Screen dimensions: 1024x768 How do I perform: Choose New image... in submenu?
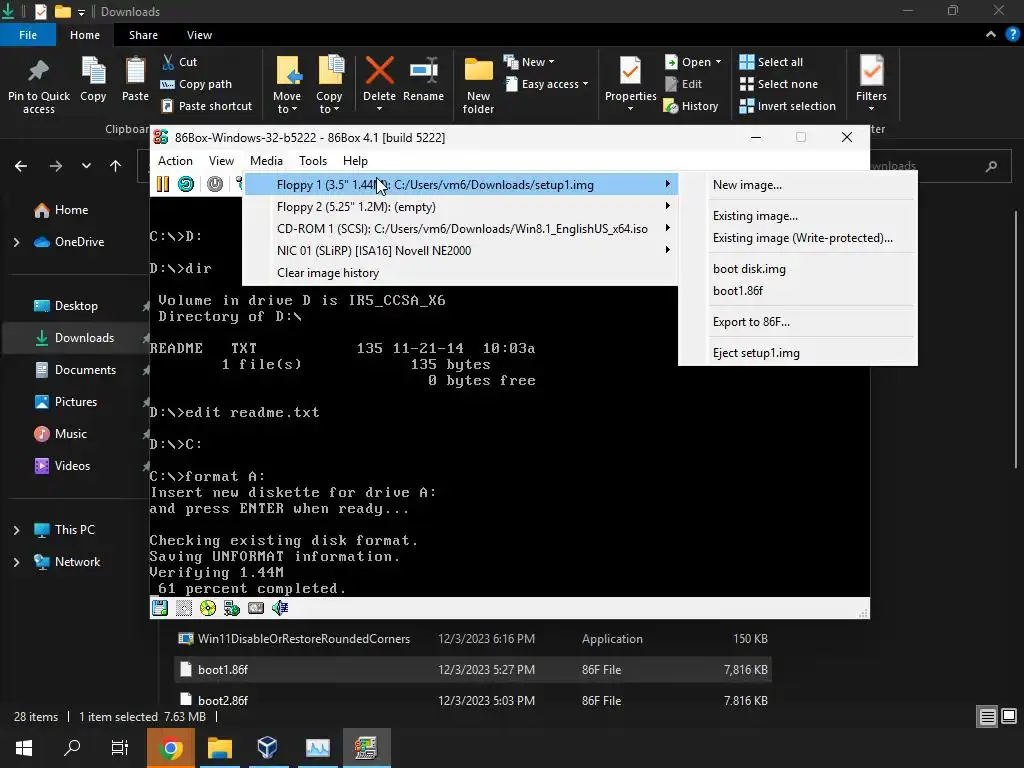(798, 185)
